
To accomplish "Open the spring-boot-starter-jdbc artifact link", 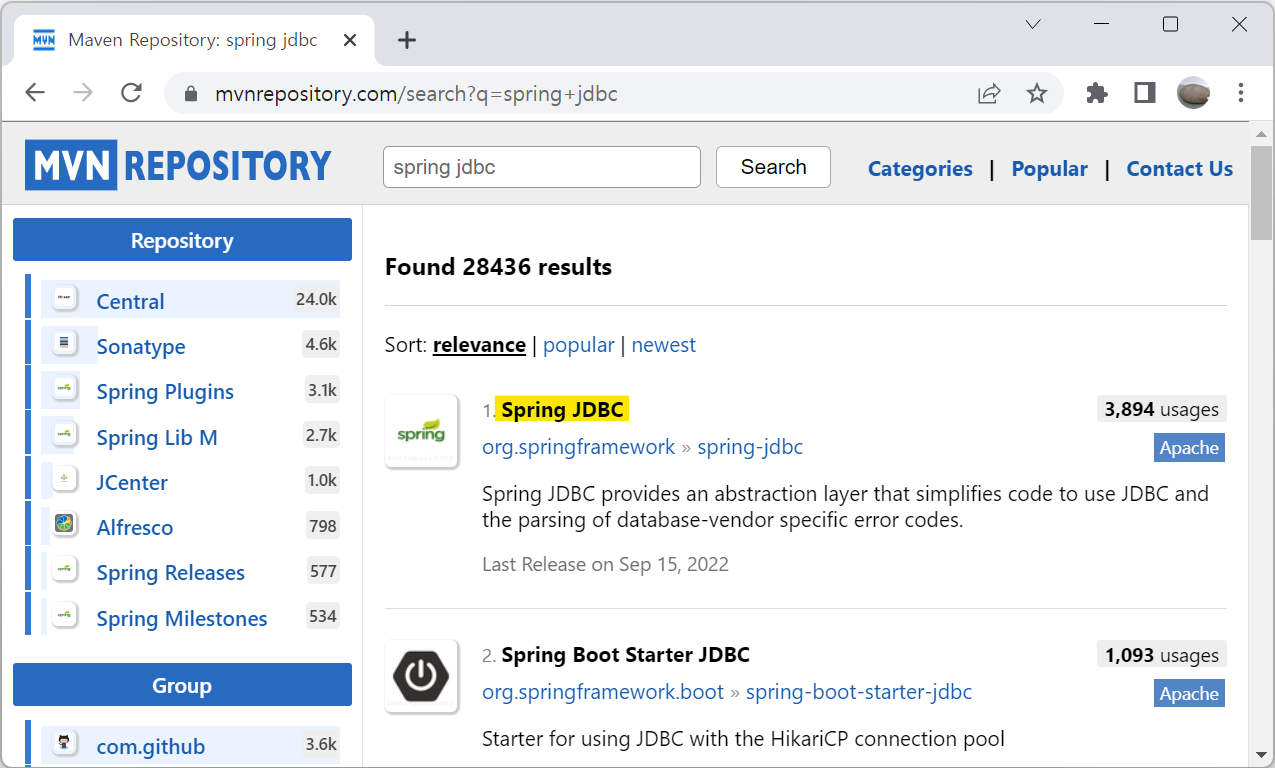I will click(859, 692).
